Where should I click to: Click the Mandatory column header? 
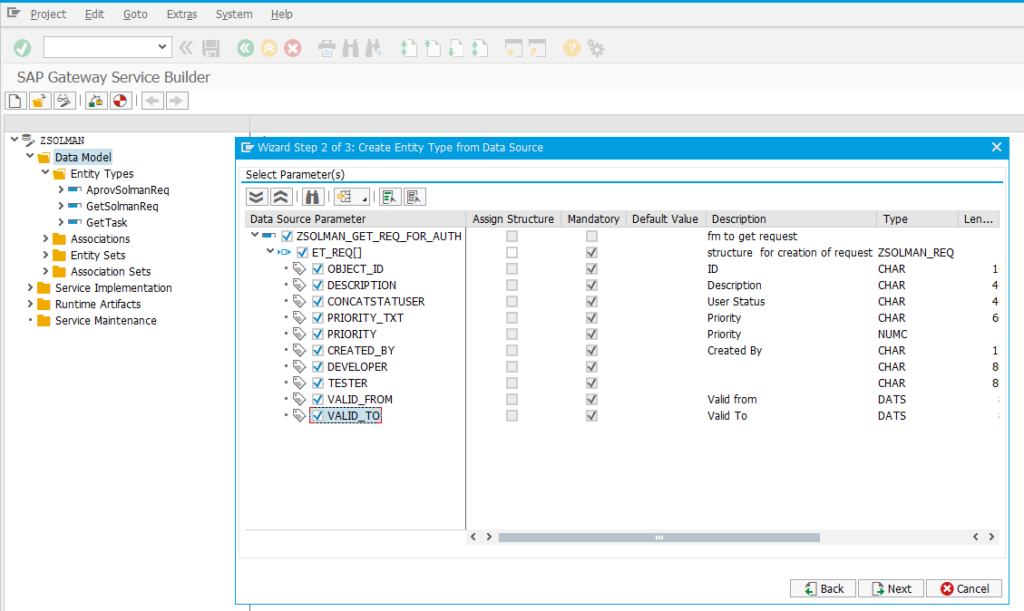tap(593, 219)
